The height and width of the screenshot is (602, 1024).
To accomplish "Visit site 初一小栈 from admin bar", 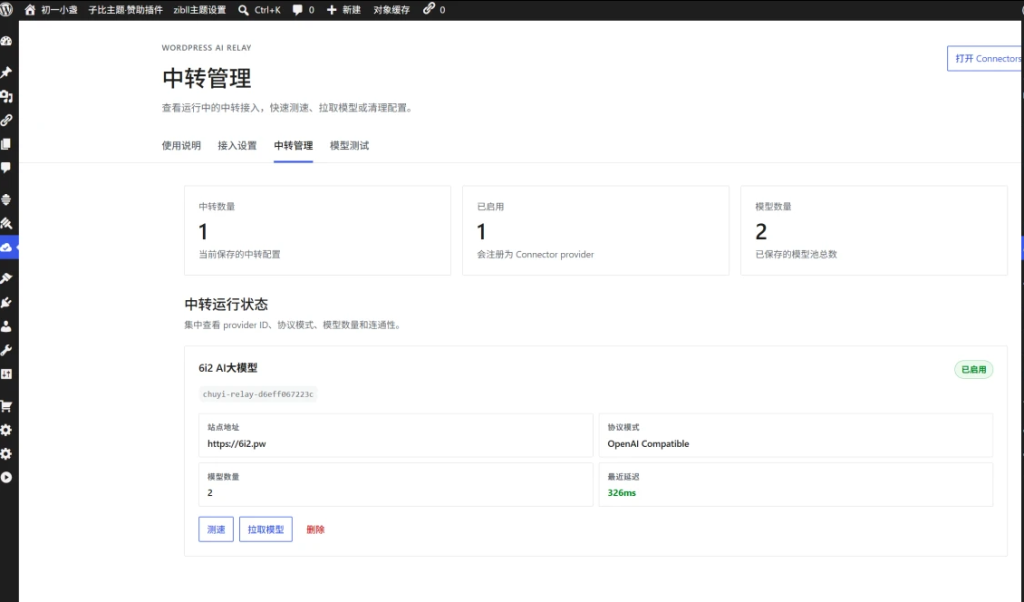I will 50,10.
